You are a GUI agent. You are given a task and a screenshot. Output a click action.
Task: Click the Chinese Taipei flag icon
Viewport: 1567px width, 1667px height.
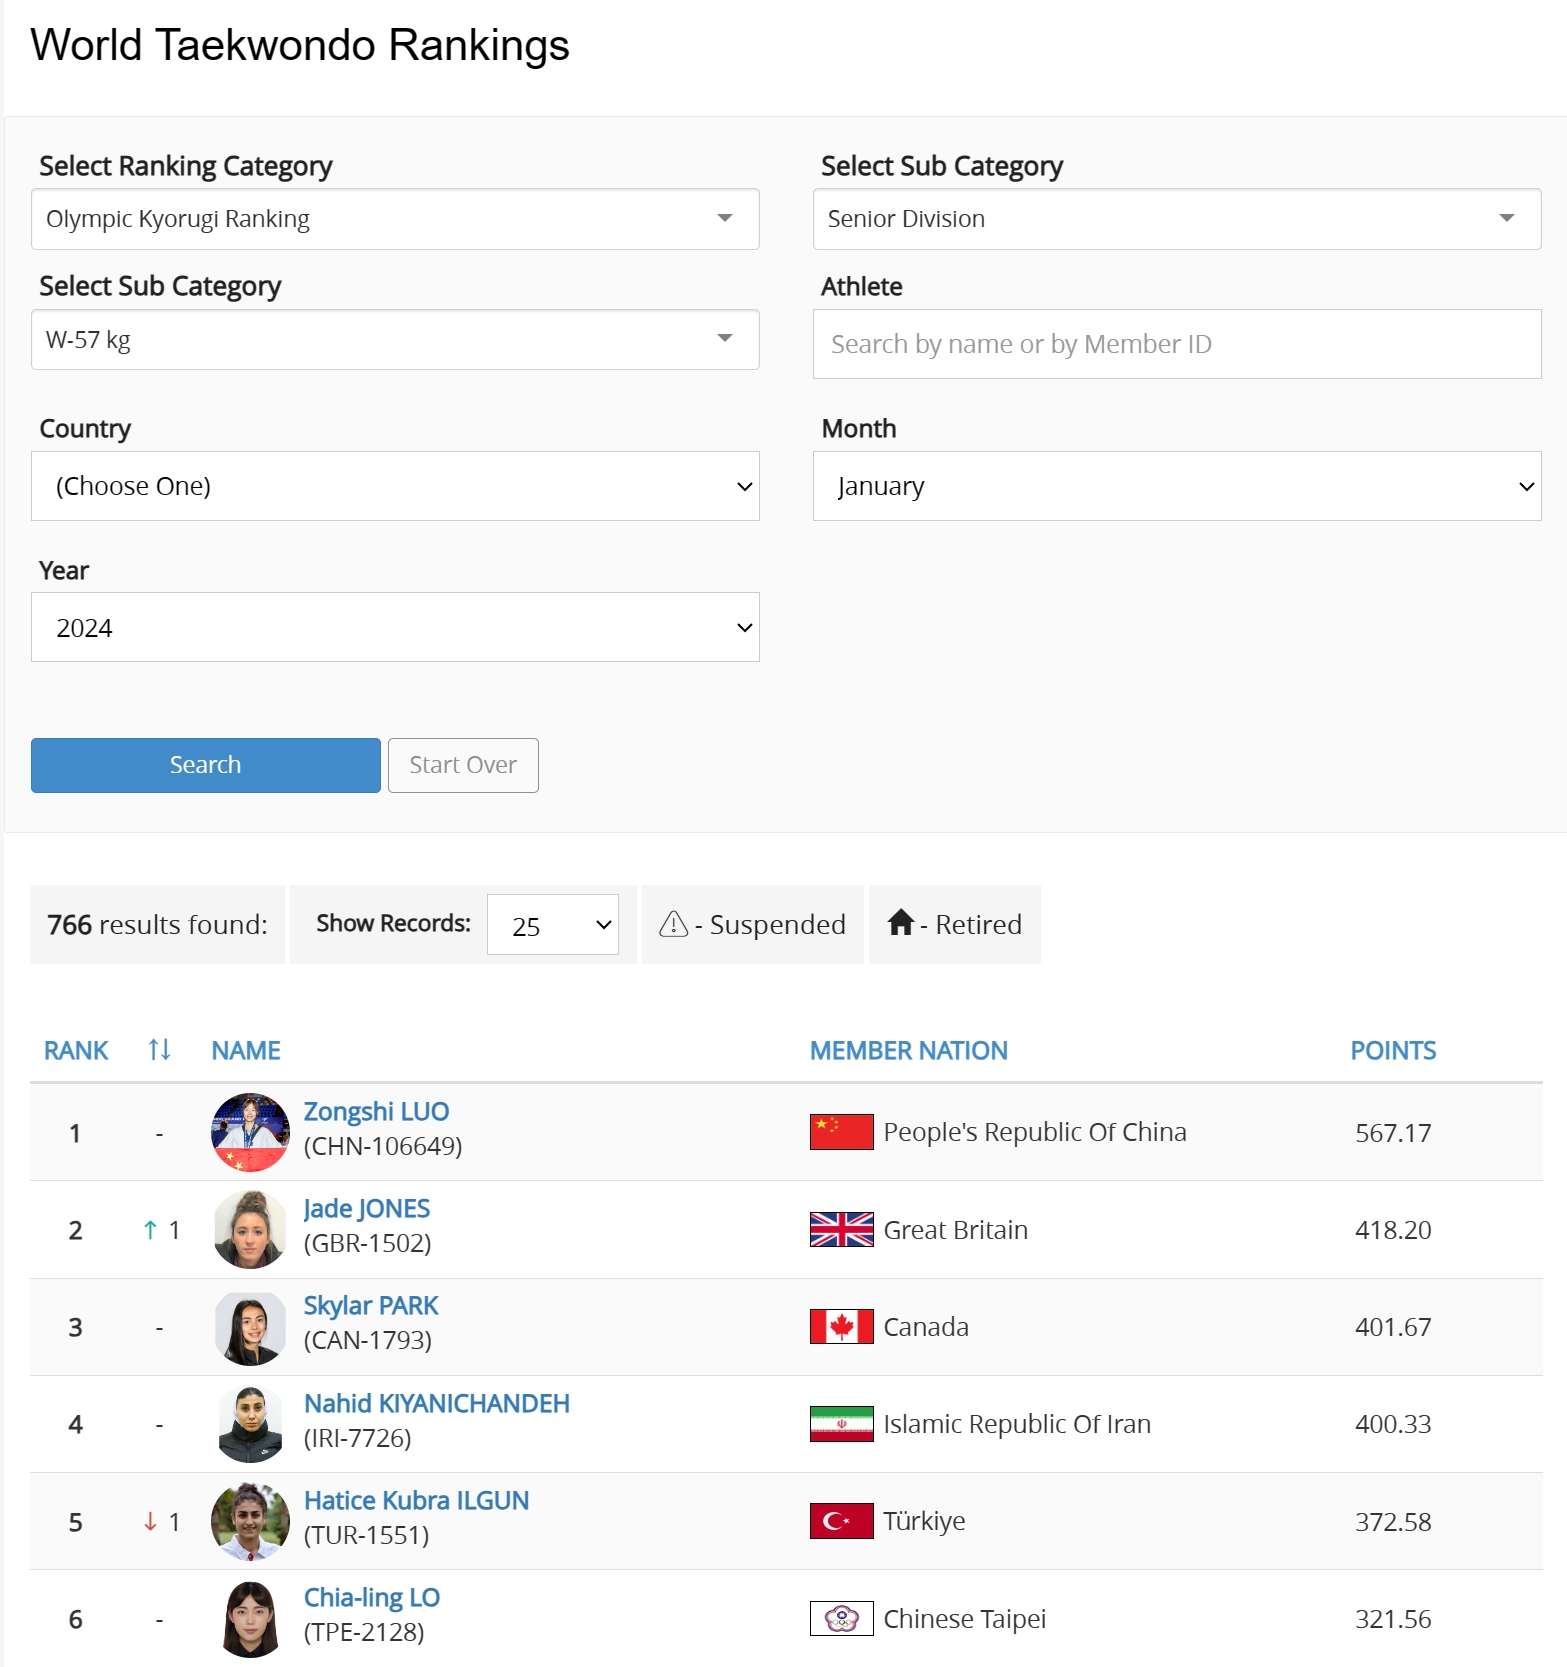click(x=841, y=1618)
